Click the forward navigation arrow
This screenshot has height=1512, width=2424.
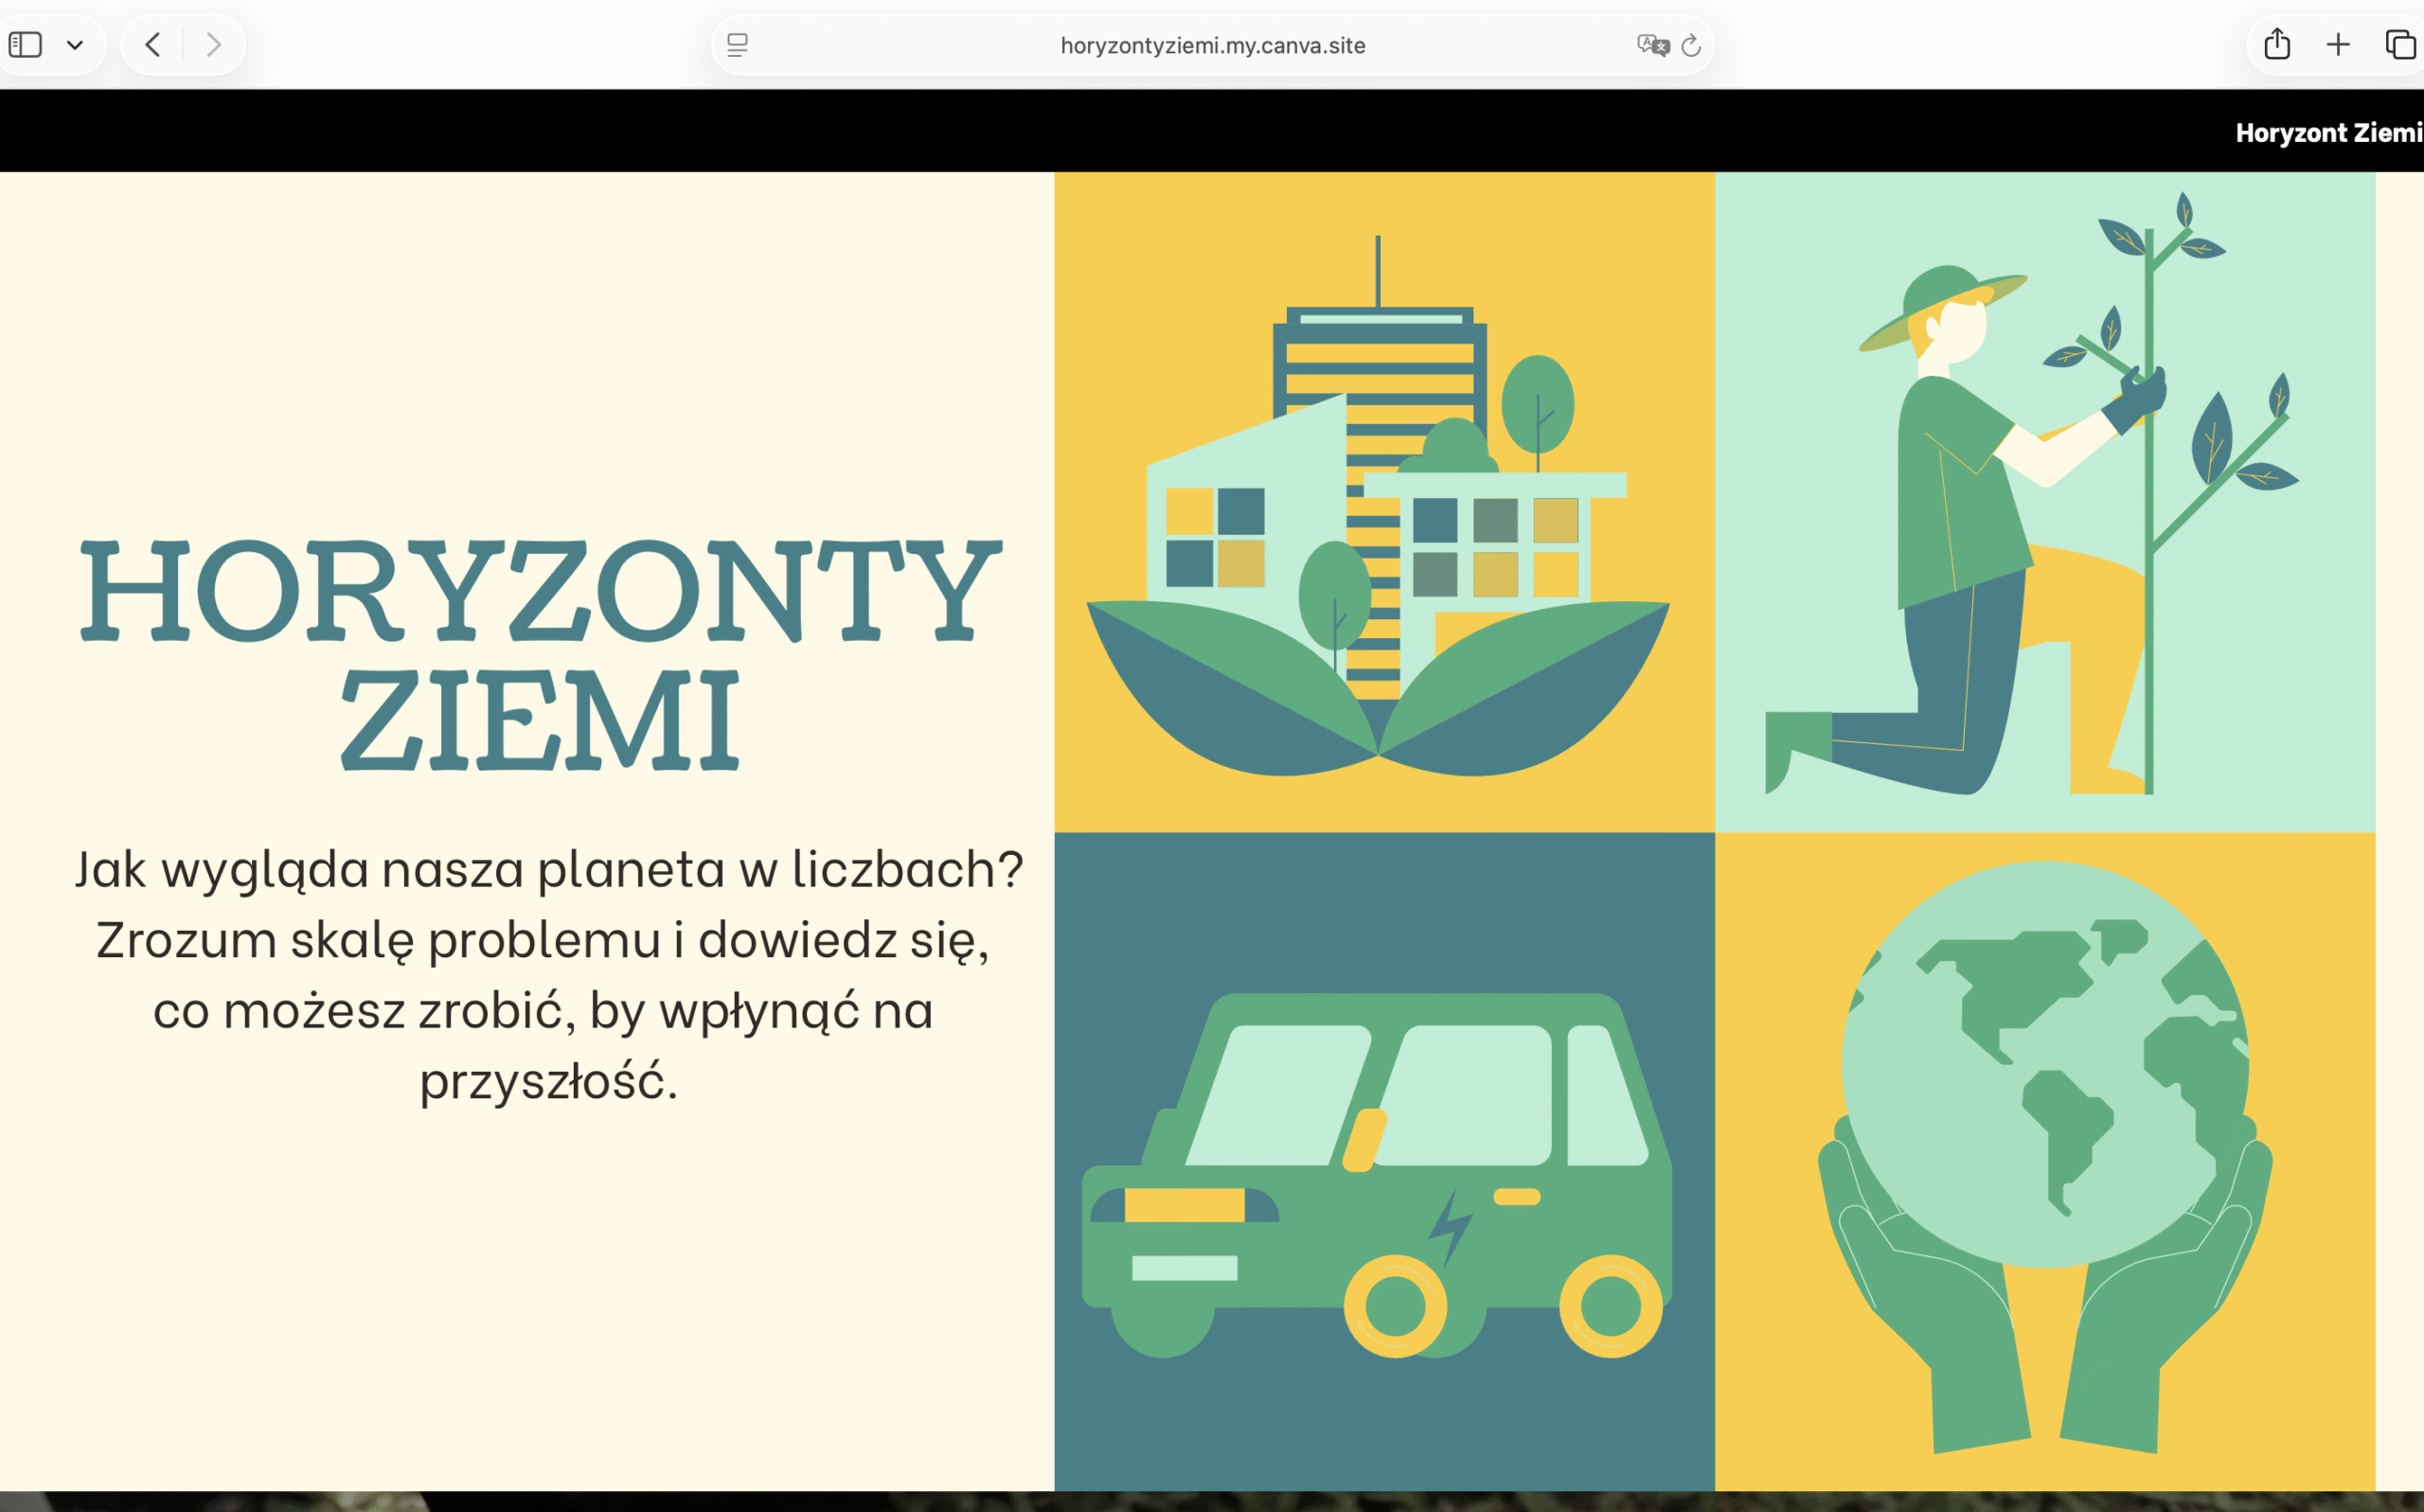point(213,45)
